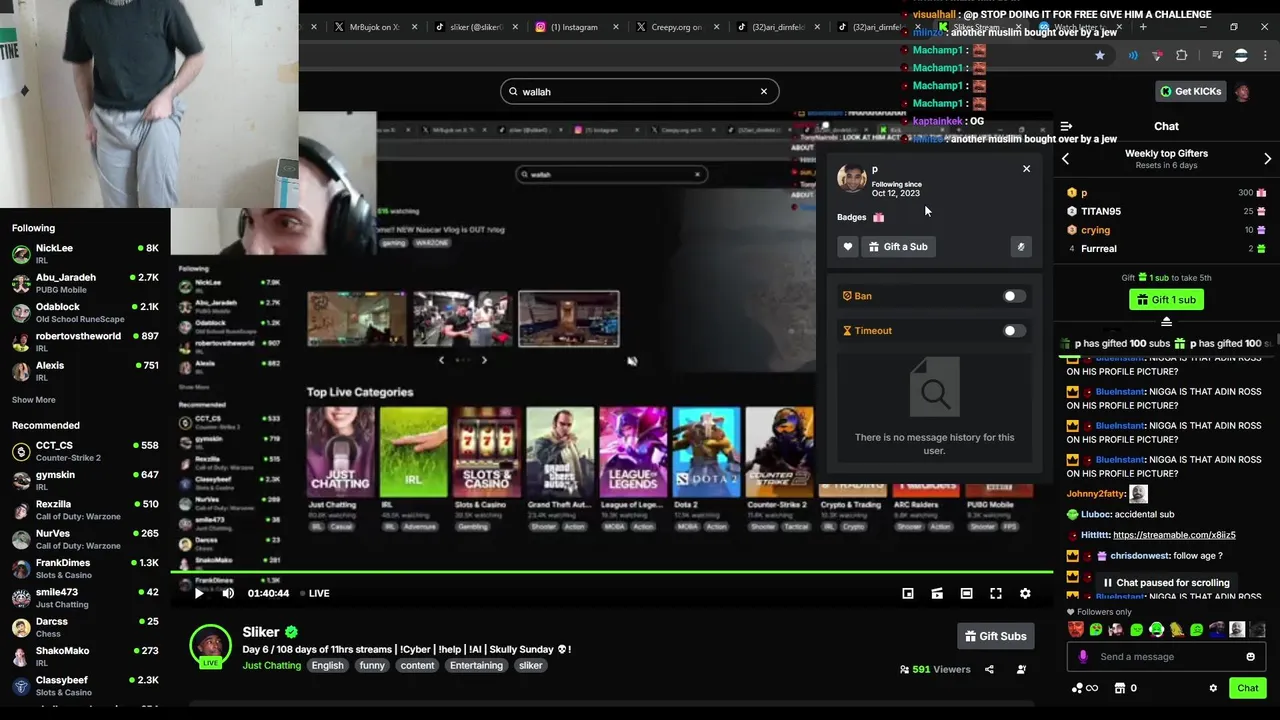Open CCT_CS in Recommended list
The width and height of the screenshot is (1280, 720).
[85, 451]
